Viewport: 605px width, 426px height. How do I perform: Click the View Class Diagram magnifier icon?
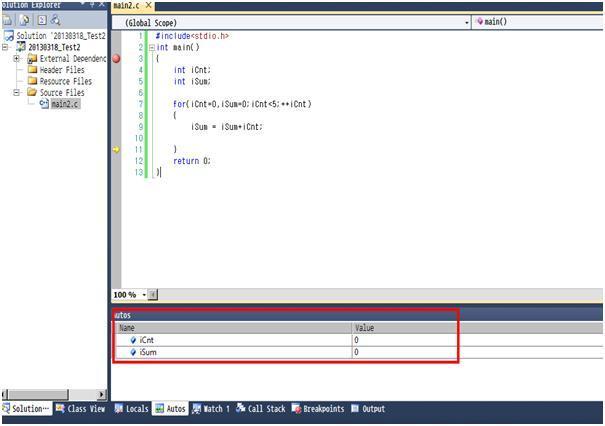click(x=56, y=20)
